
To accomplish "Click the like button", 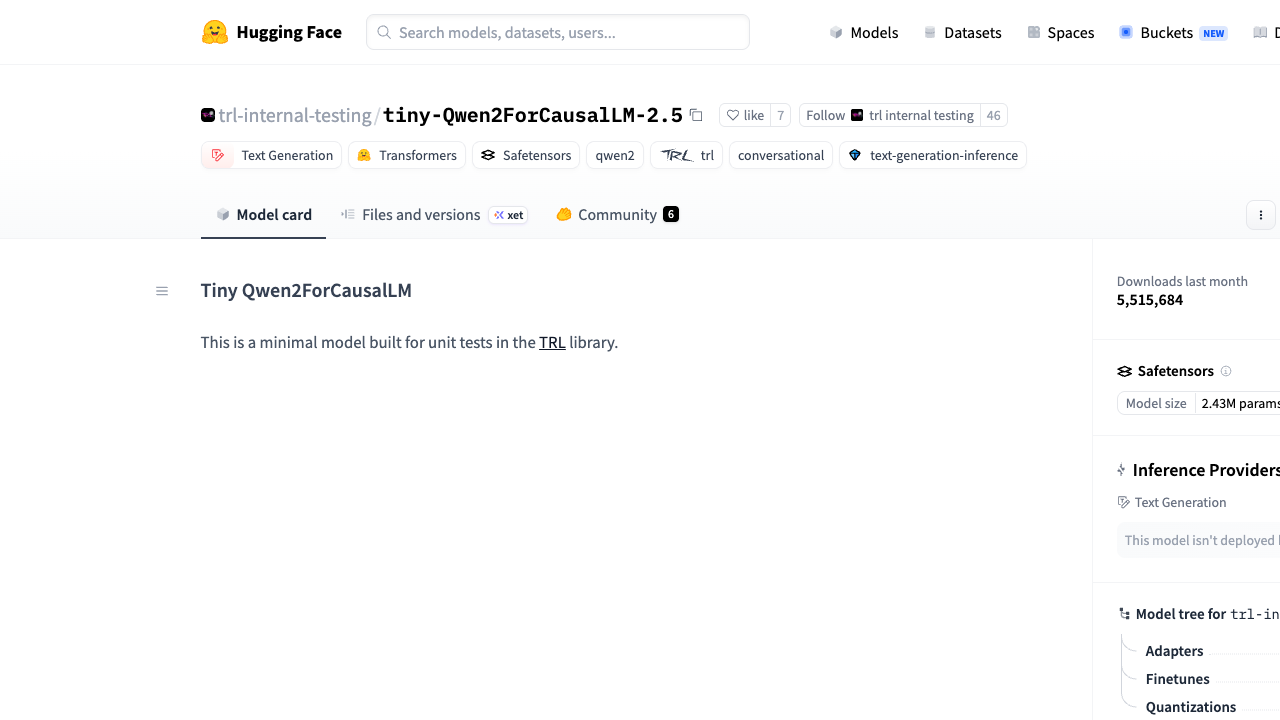I will 744,115.
